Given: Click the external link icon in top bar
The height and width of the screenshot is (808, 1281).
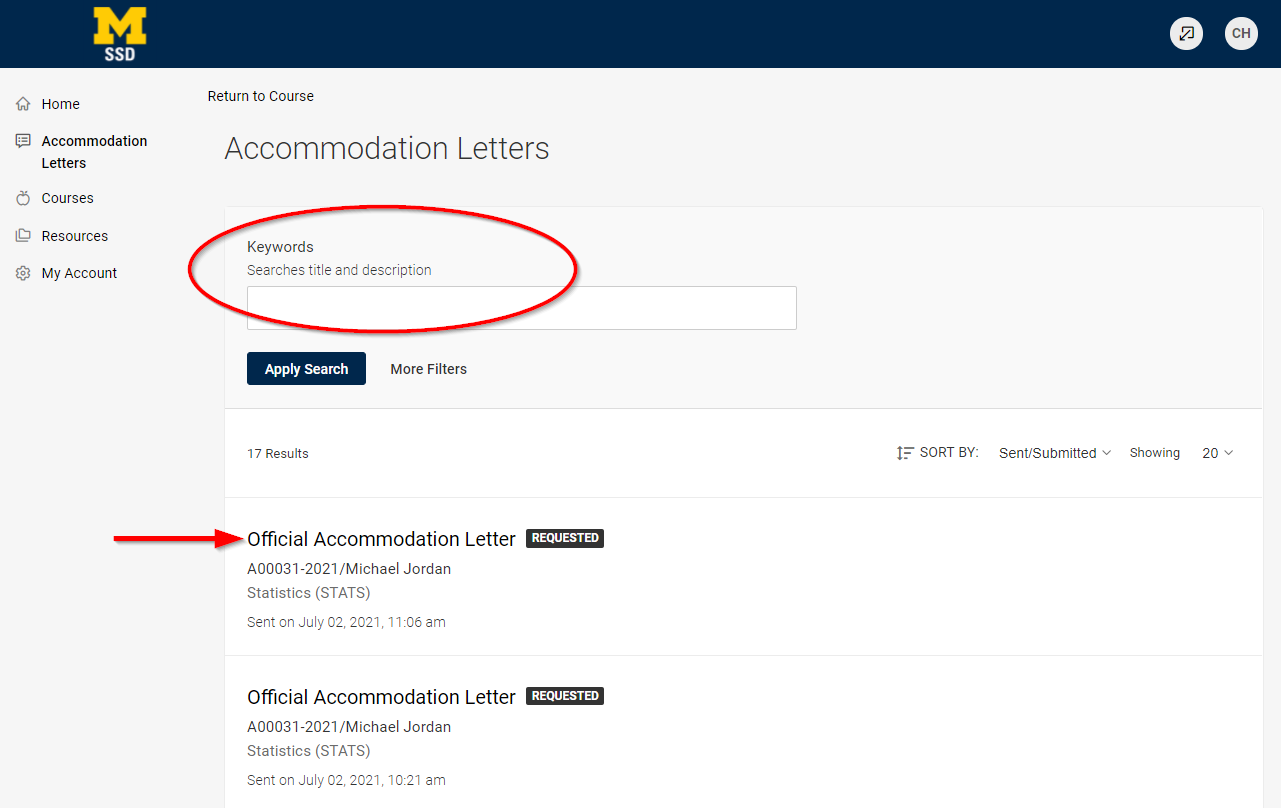Looking at the screenshot, I should [1186, 33].
